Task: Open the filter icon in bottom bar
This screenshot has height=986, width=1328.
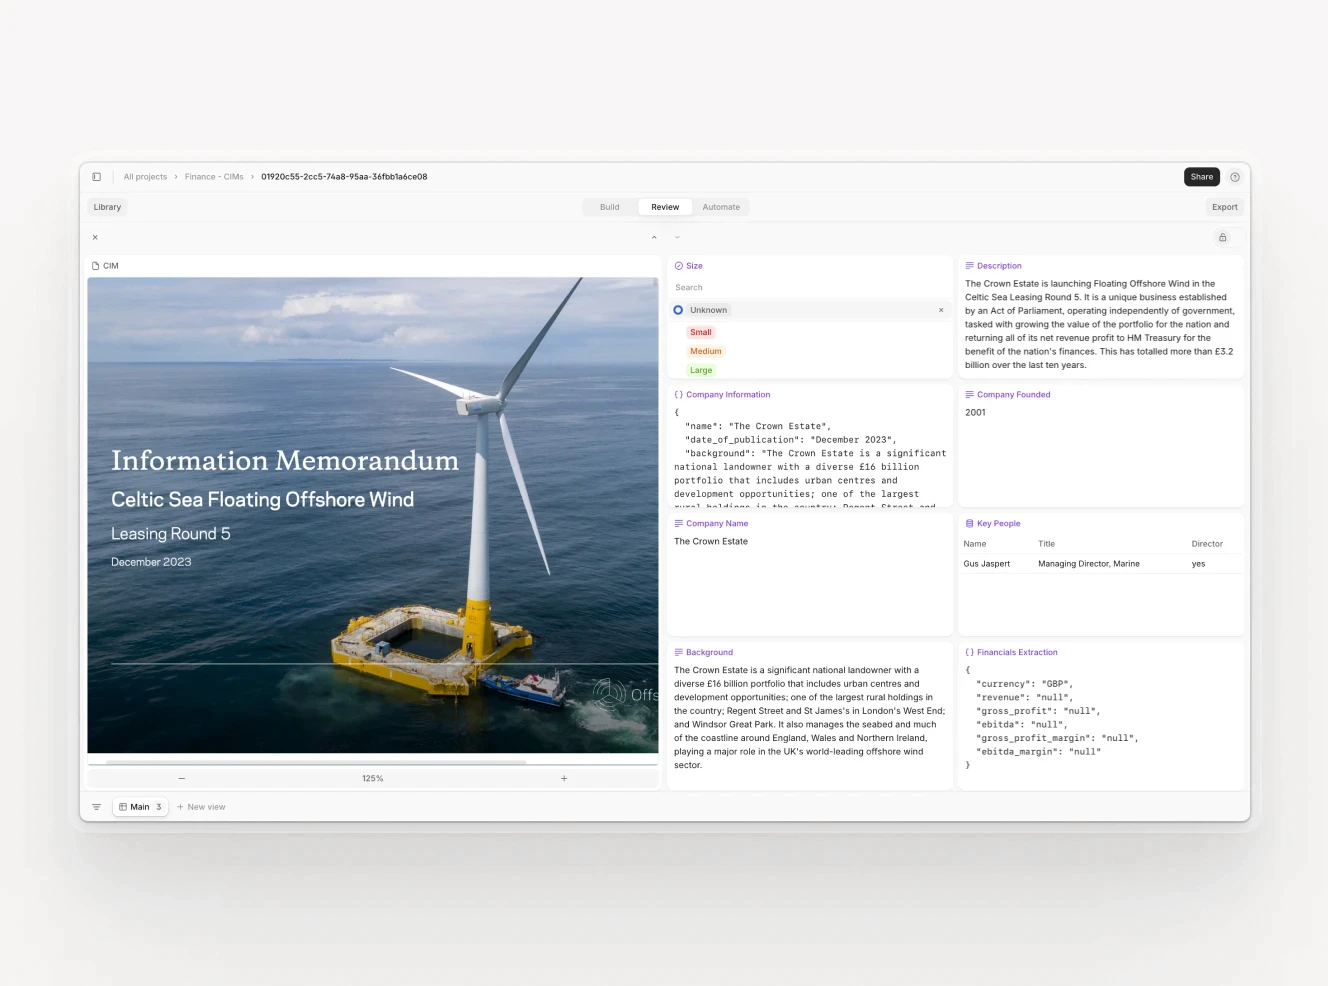Action: (96, 807)
